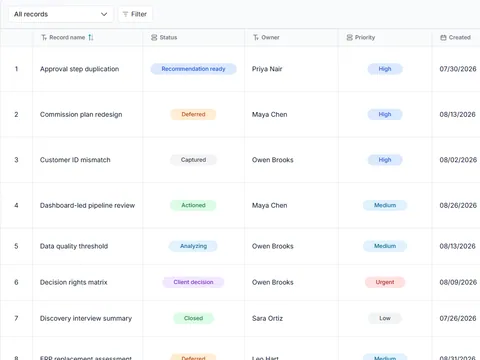Select row number 5
480x360 pixels.
pyautogui.click(x=16, y=246)
